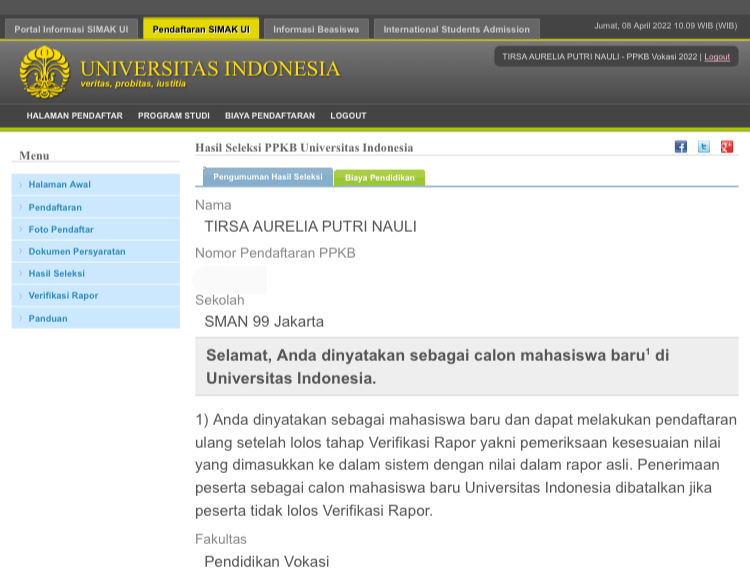Click the chevron next to Halaman Awal
The image size is (750, 581).
coord(21,185)
